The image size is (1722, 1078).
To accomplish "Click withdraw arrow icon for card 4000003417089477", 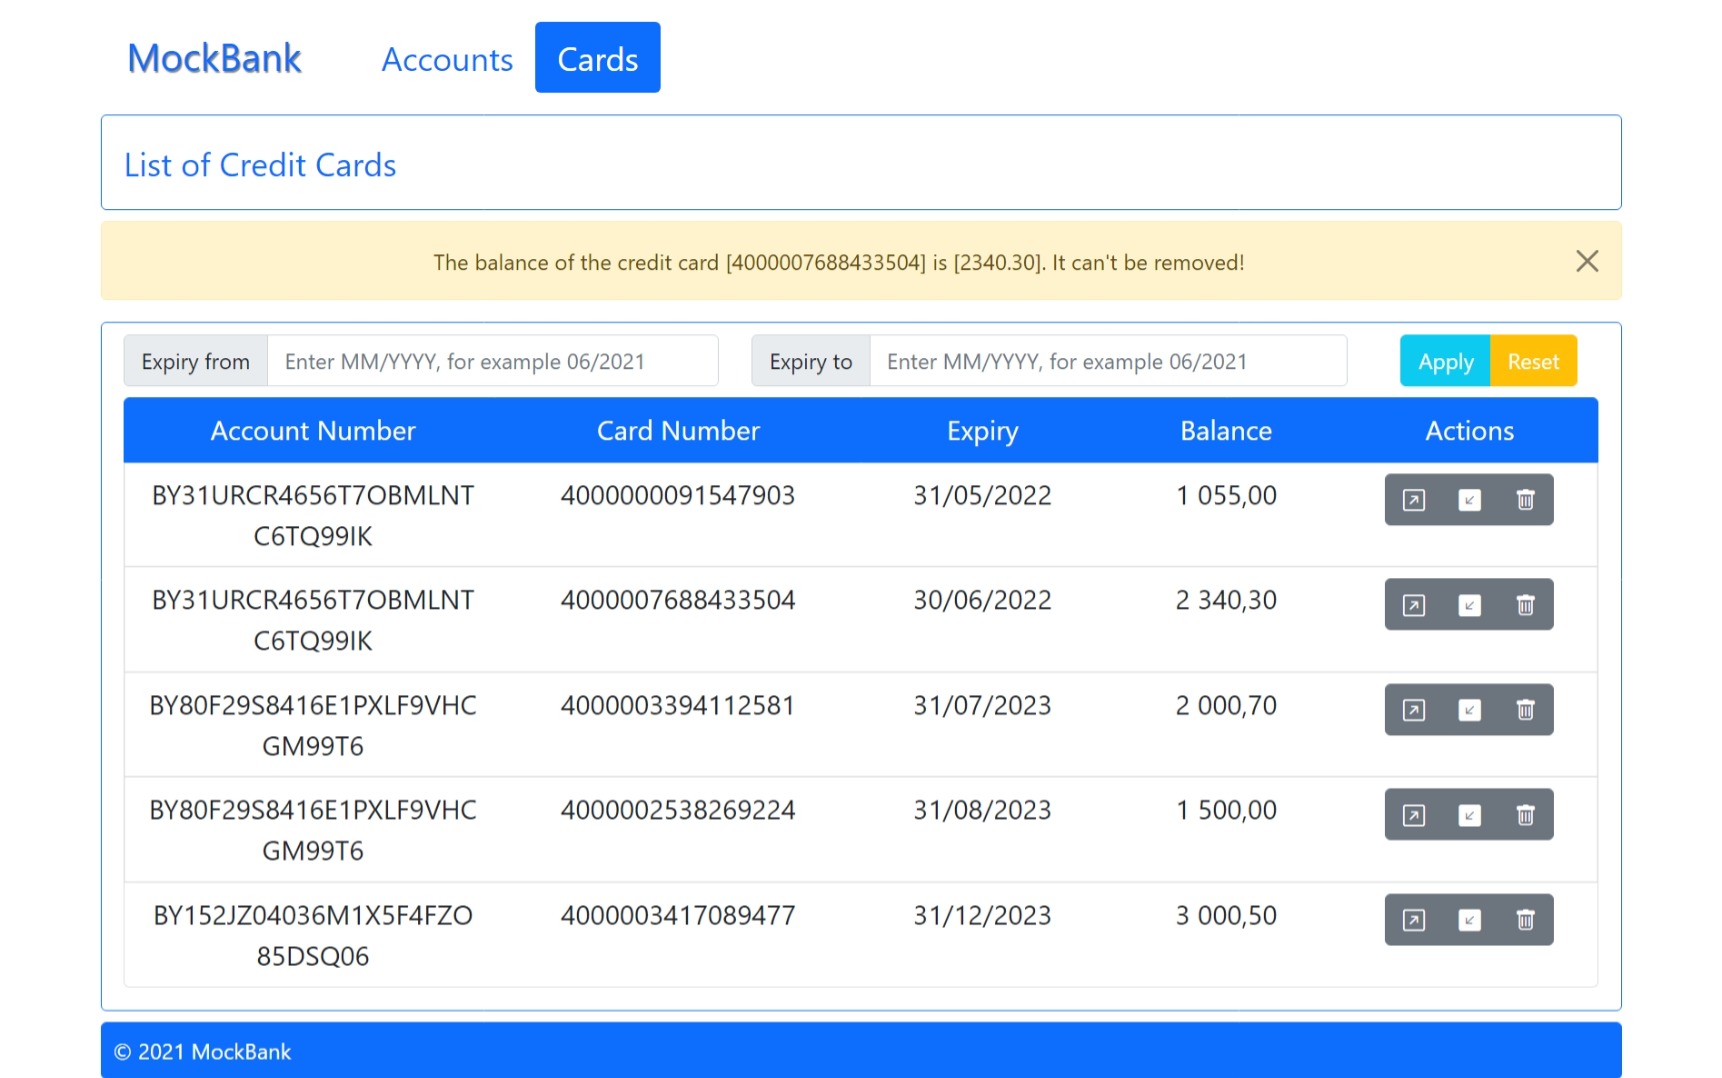I will click(x=1413, y=920).
